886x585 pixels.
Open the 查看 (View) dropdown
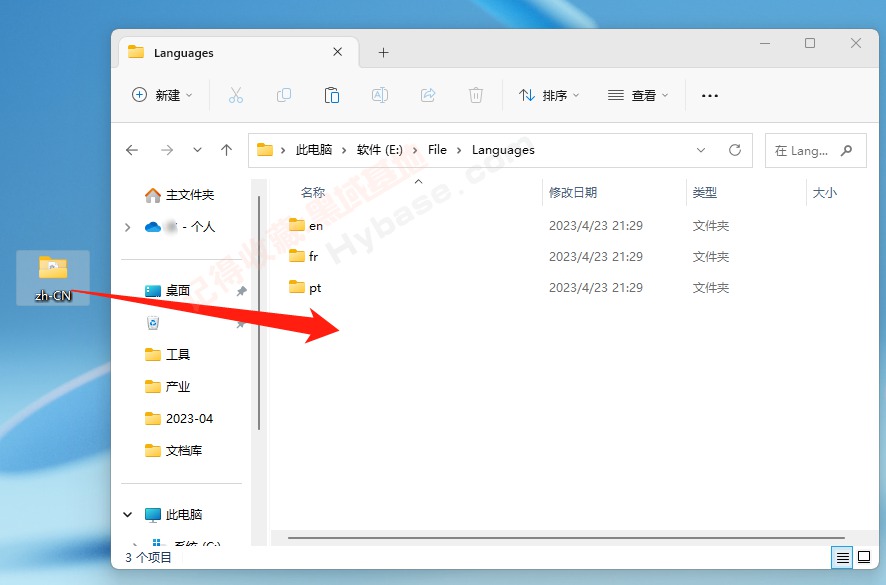pyautogui.click(x=639, y=96)
